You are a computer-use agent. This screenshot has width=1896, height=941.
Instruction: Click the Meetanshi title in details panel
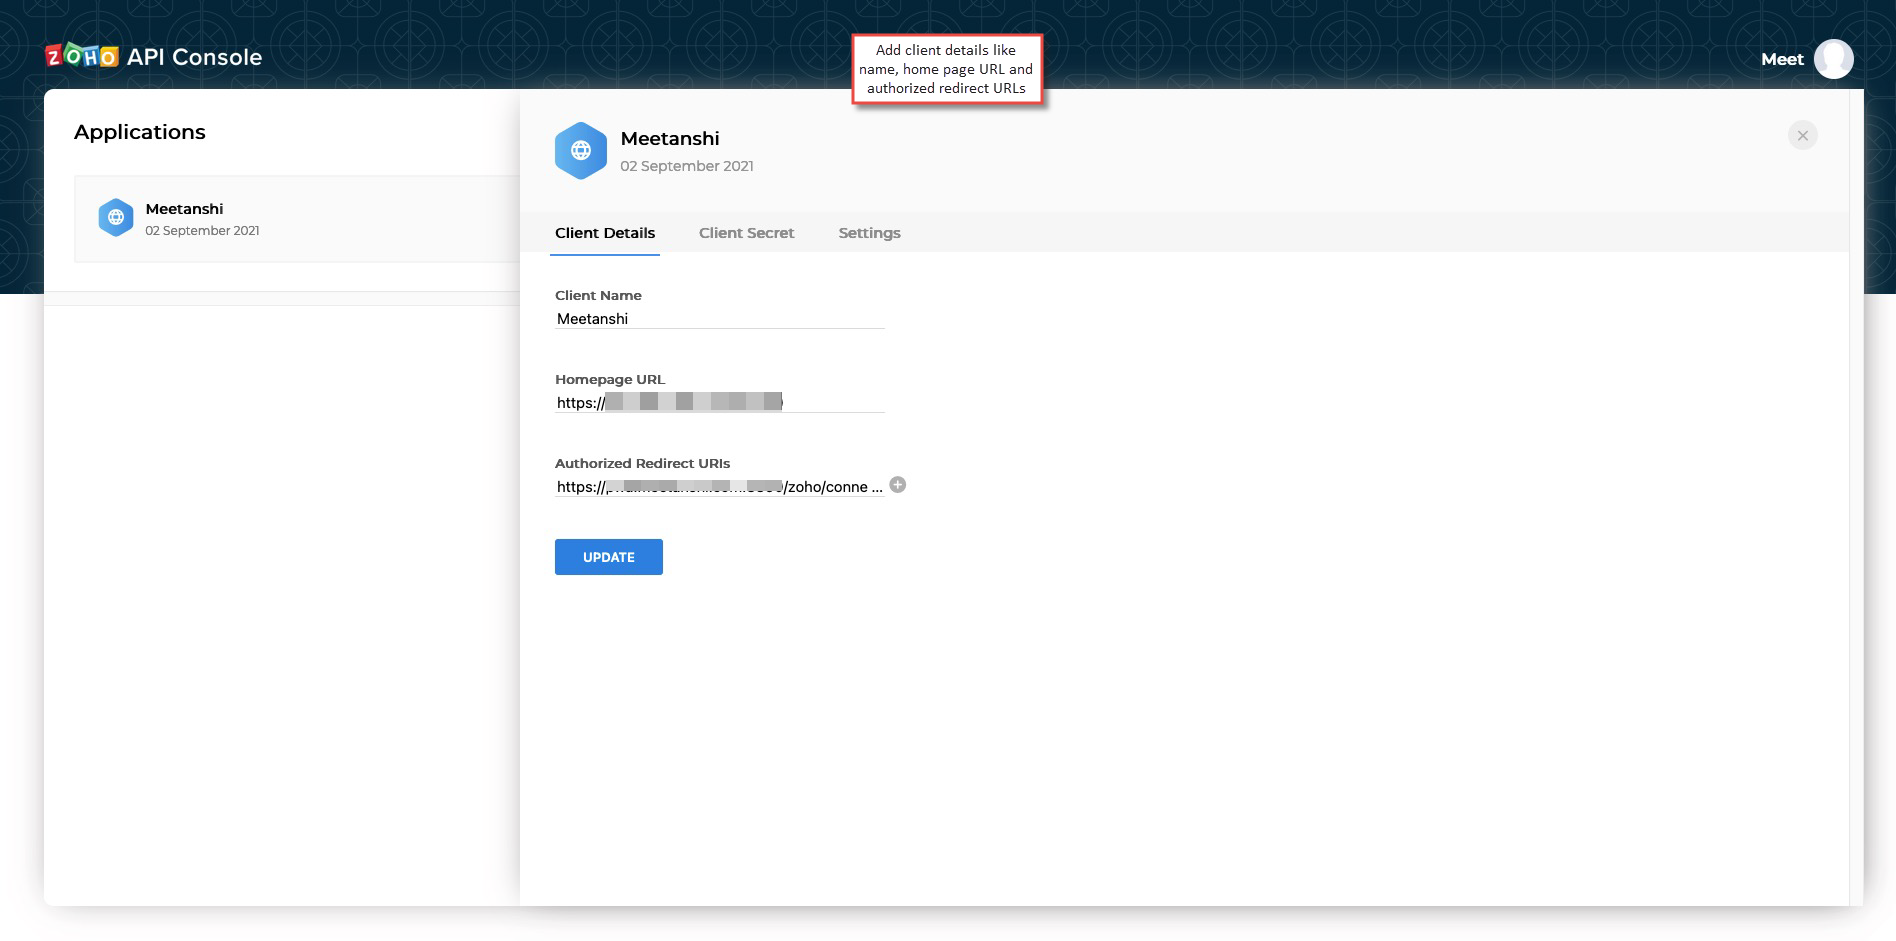(670, 139)
